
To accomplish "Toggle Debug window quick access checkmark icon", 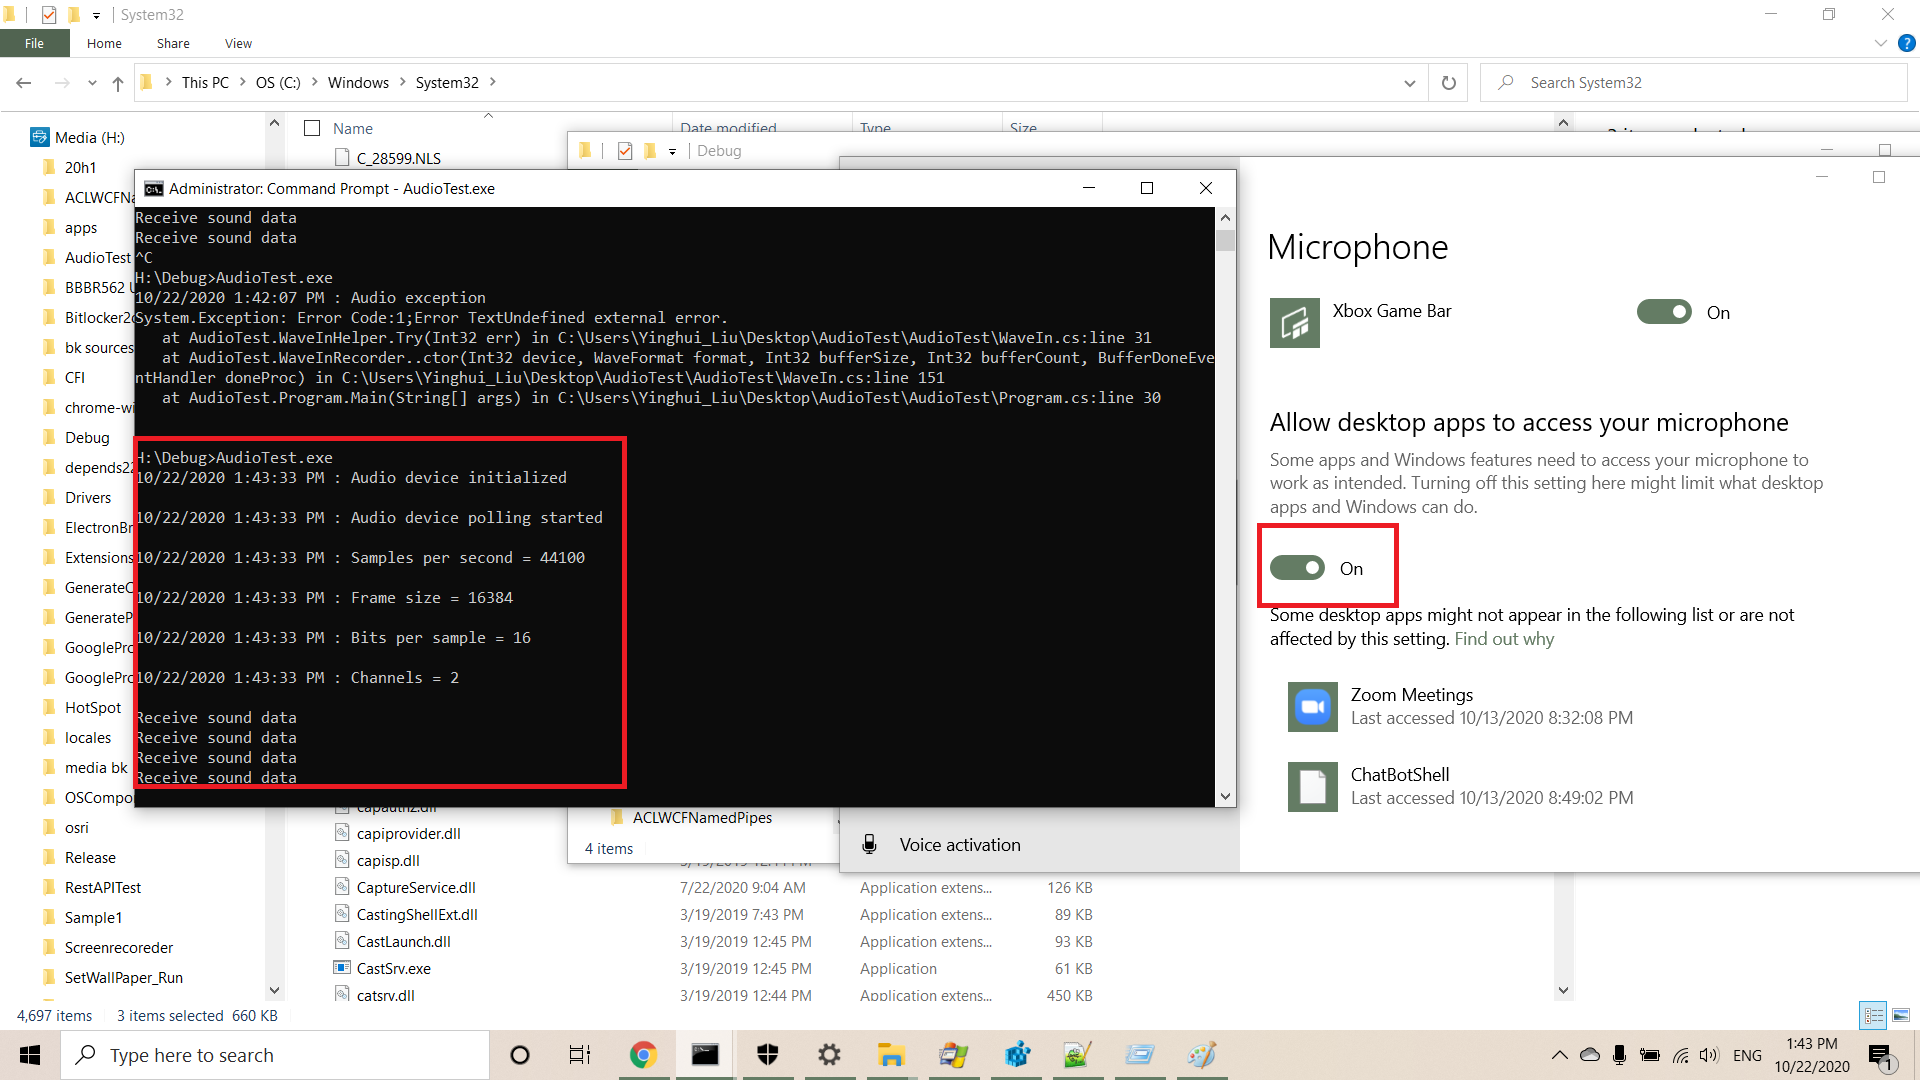I will point(625,151).
